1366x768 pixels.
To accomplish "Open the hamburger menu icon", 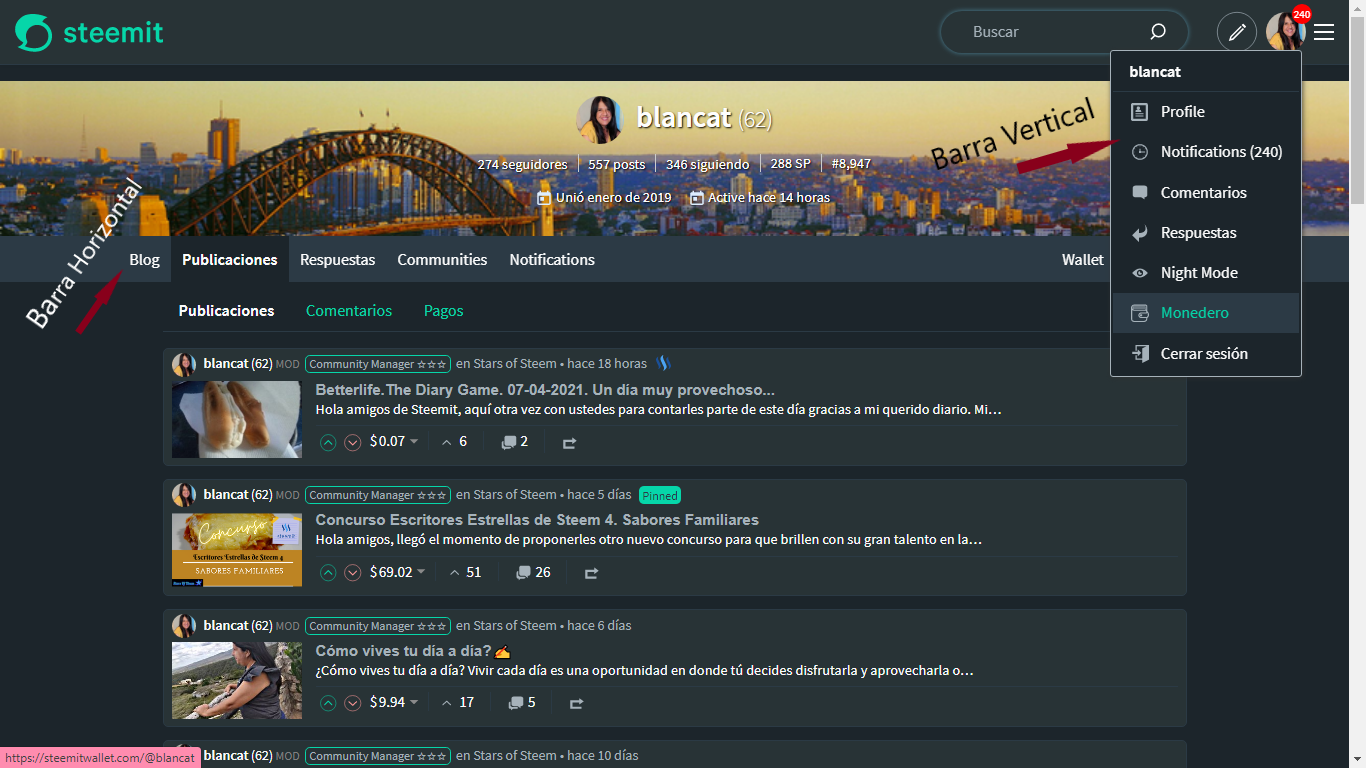I will [1324, 32].
